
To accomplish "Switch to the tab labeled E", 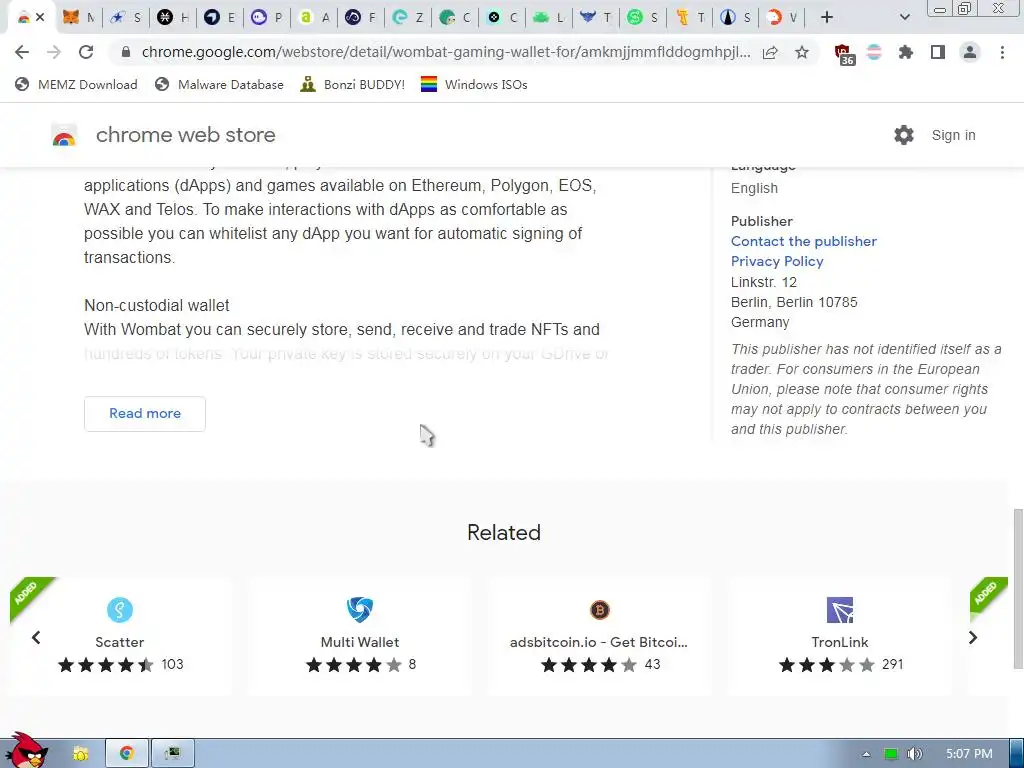I will 219,18.
